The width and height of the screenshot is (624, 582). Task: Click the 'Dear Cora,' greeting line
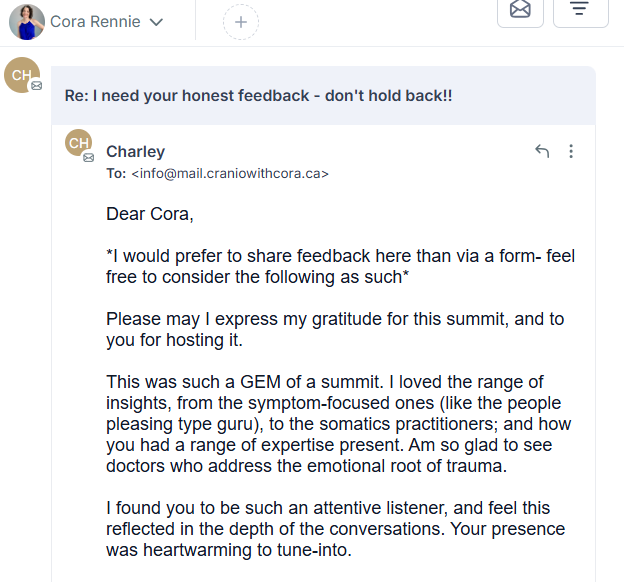tap(150, 214)
